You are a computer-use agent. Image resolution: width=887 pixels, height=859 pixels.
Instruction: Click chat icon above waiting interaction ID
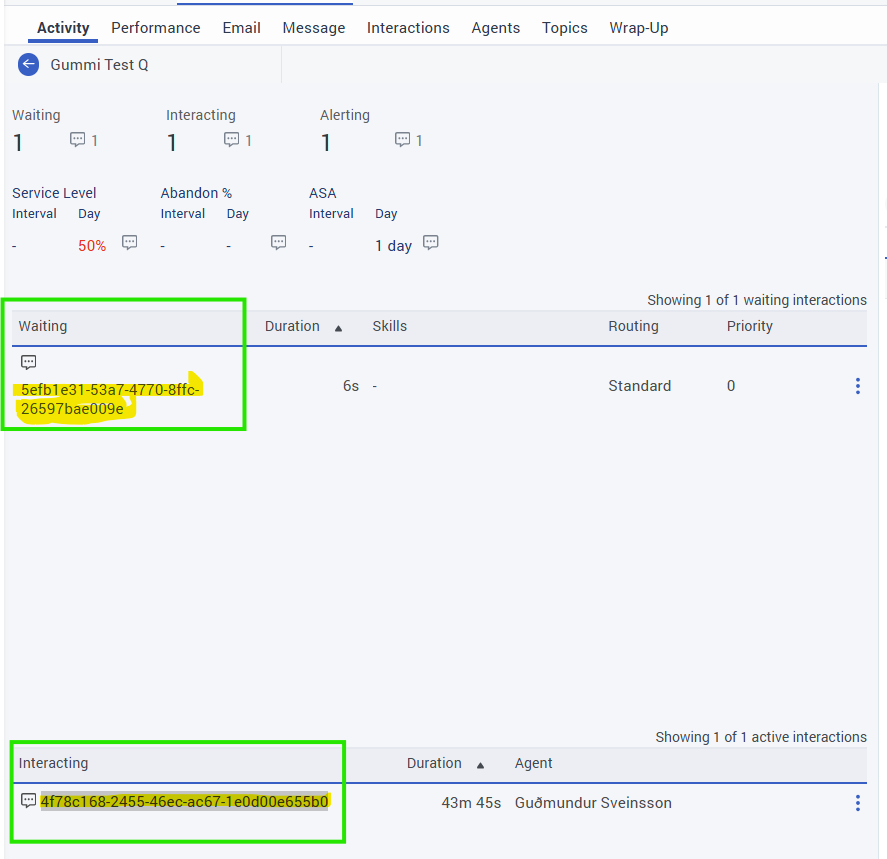[x=28, y=362]
